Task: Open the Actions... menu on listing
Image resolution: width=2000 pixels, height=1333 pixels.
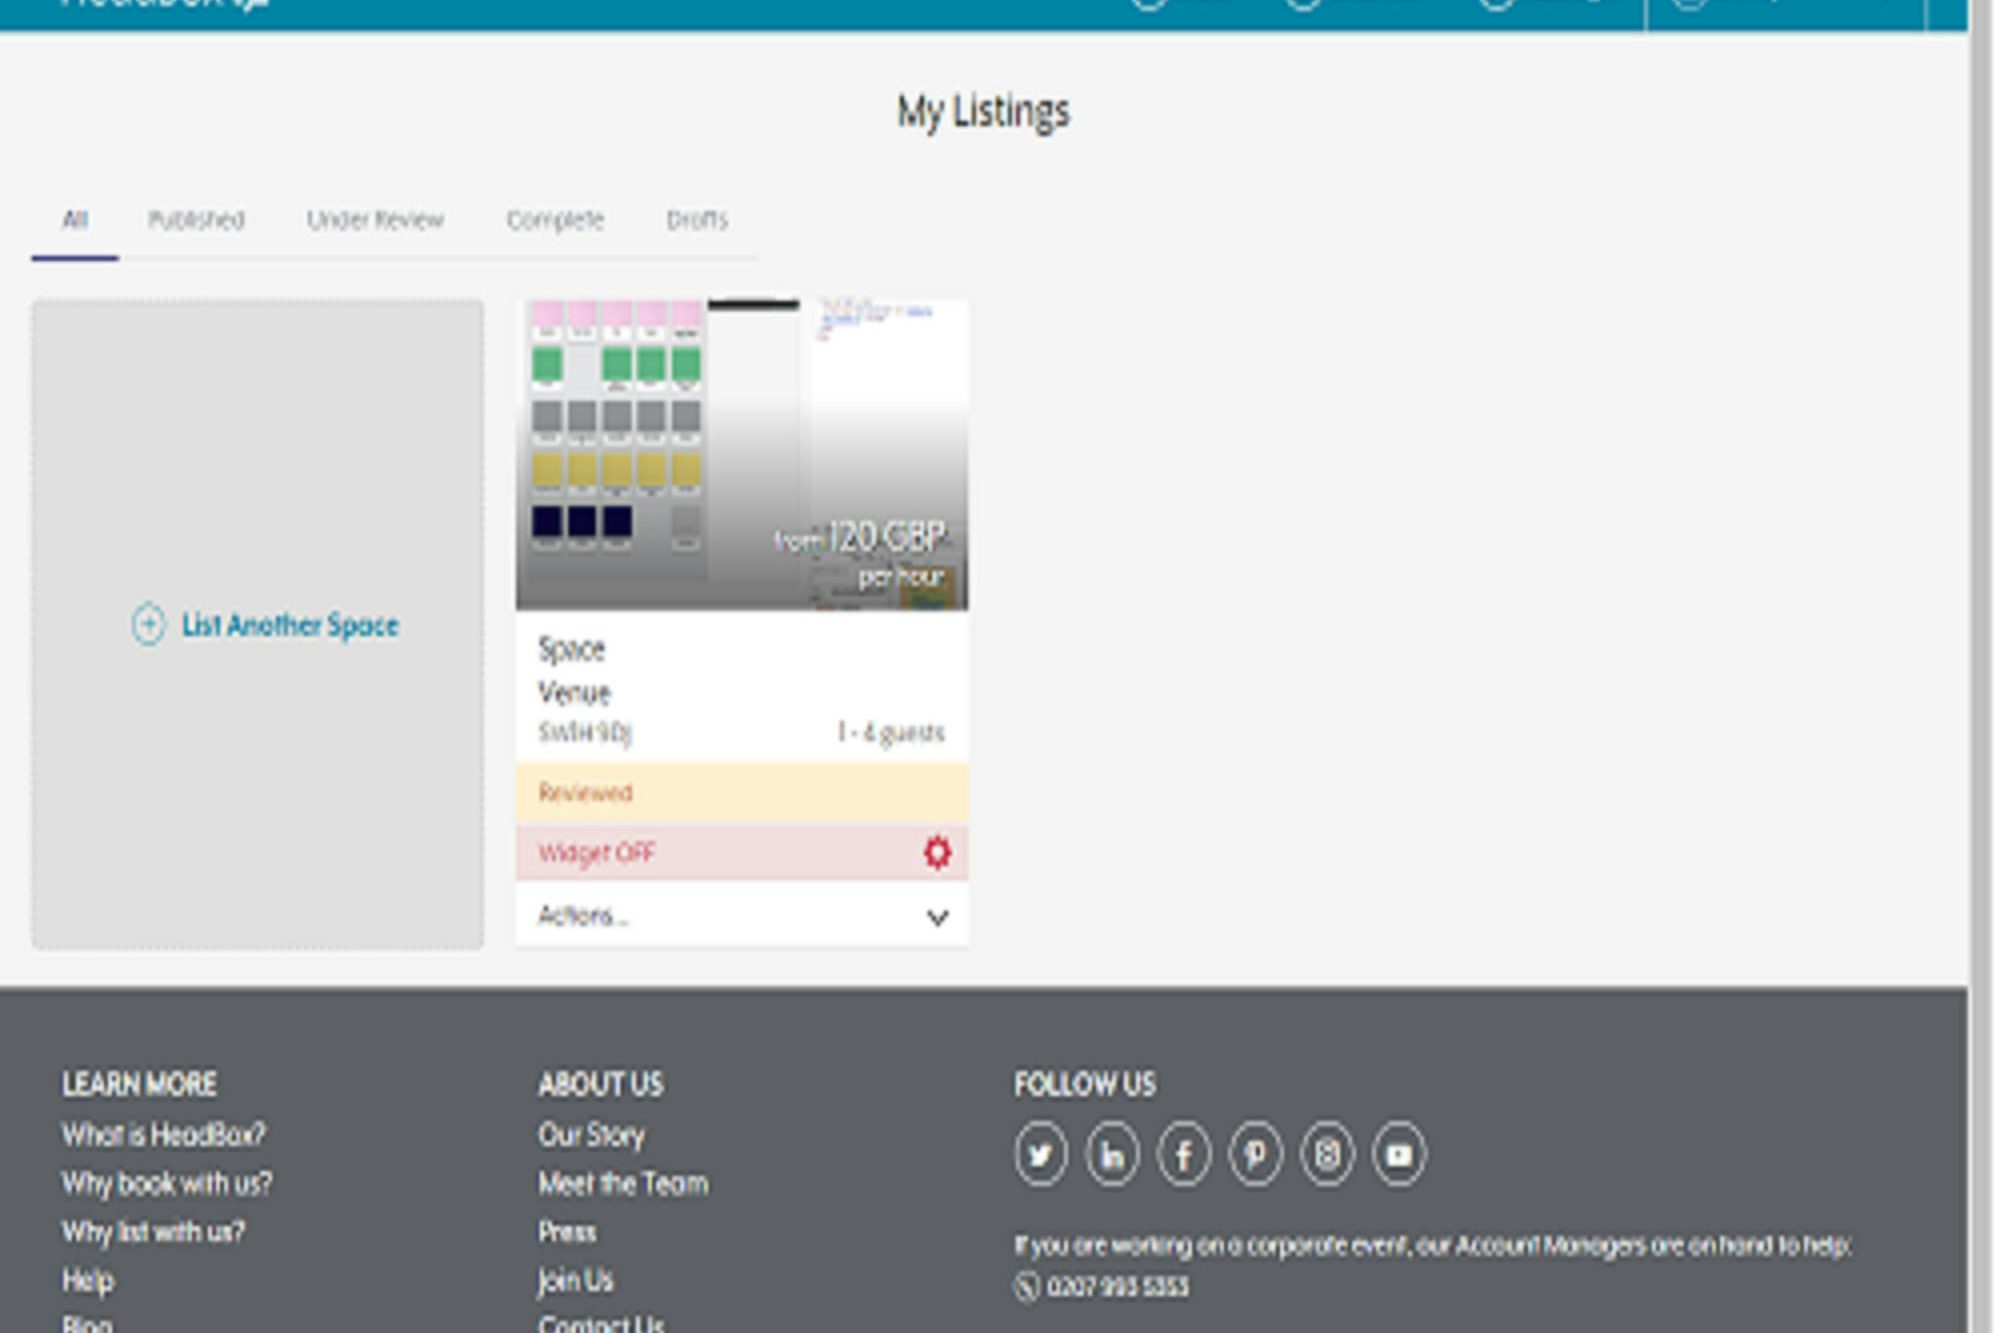Action: tap(584, 916)
